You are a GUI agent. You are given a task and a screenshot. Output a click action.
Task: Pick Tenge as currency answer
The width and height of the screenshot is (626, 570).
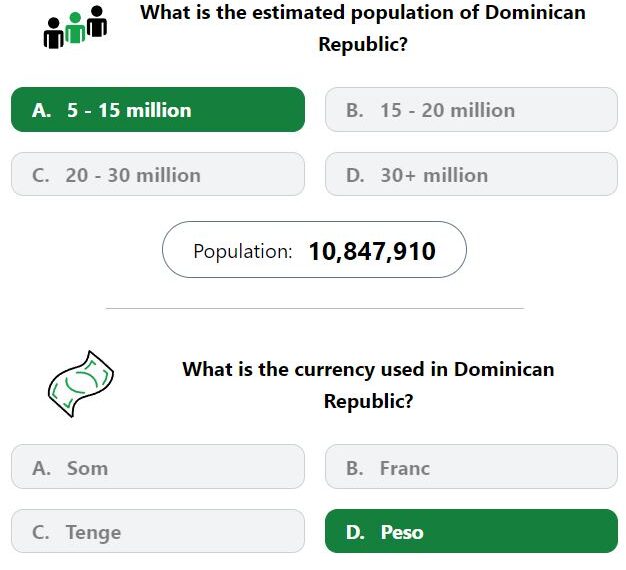(x=158, y=531)
